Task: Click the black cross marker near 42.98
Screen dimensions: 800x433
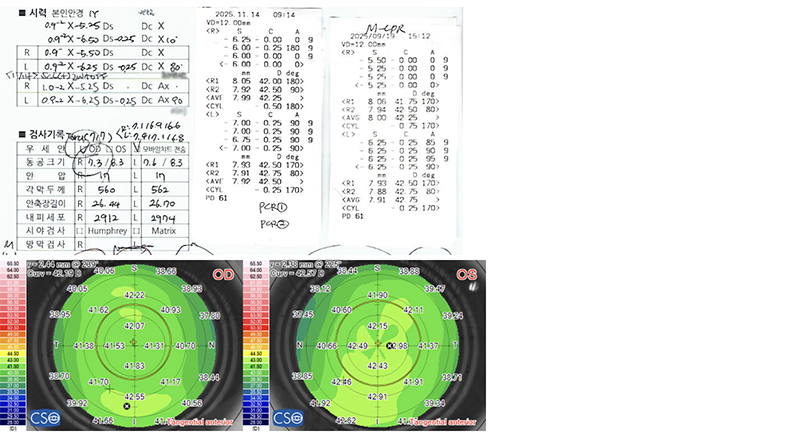Action: coord(390,346)
